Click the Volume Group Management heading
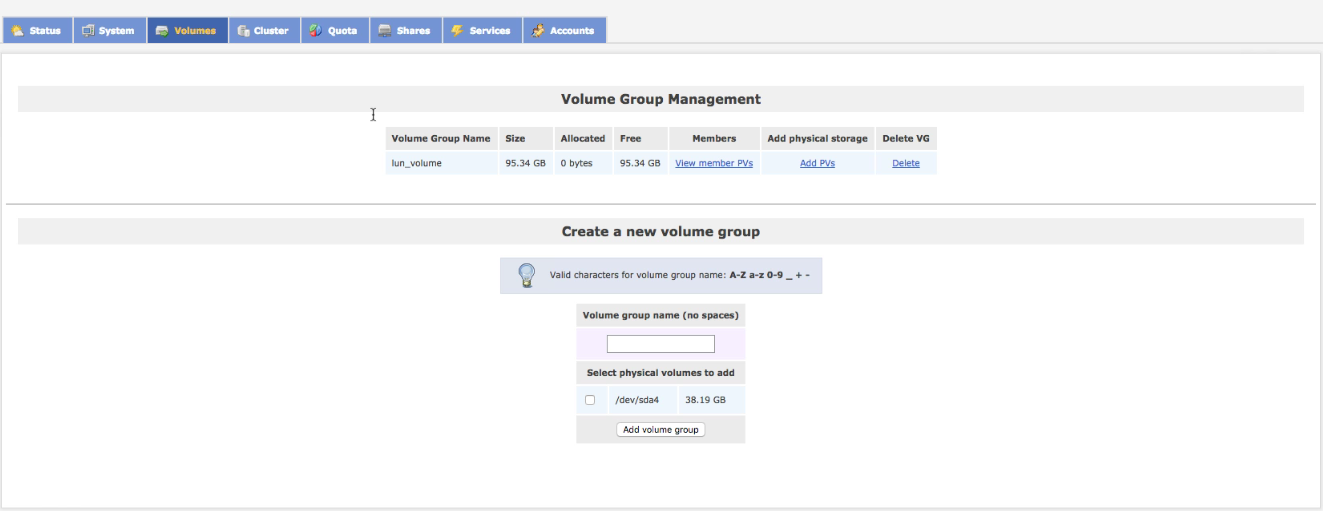Image resolution: width=1323 pixels, height=511 pixels. (x=661, y=99)
